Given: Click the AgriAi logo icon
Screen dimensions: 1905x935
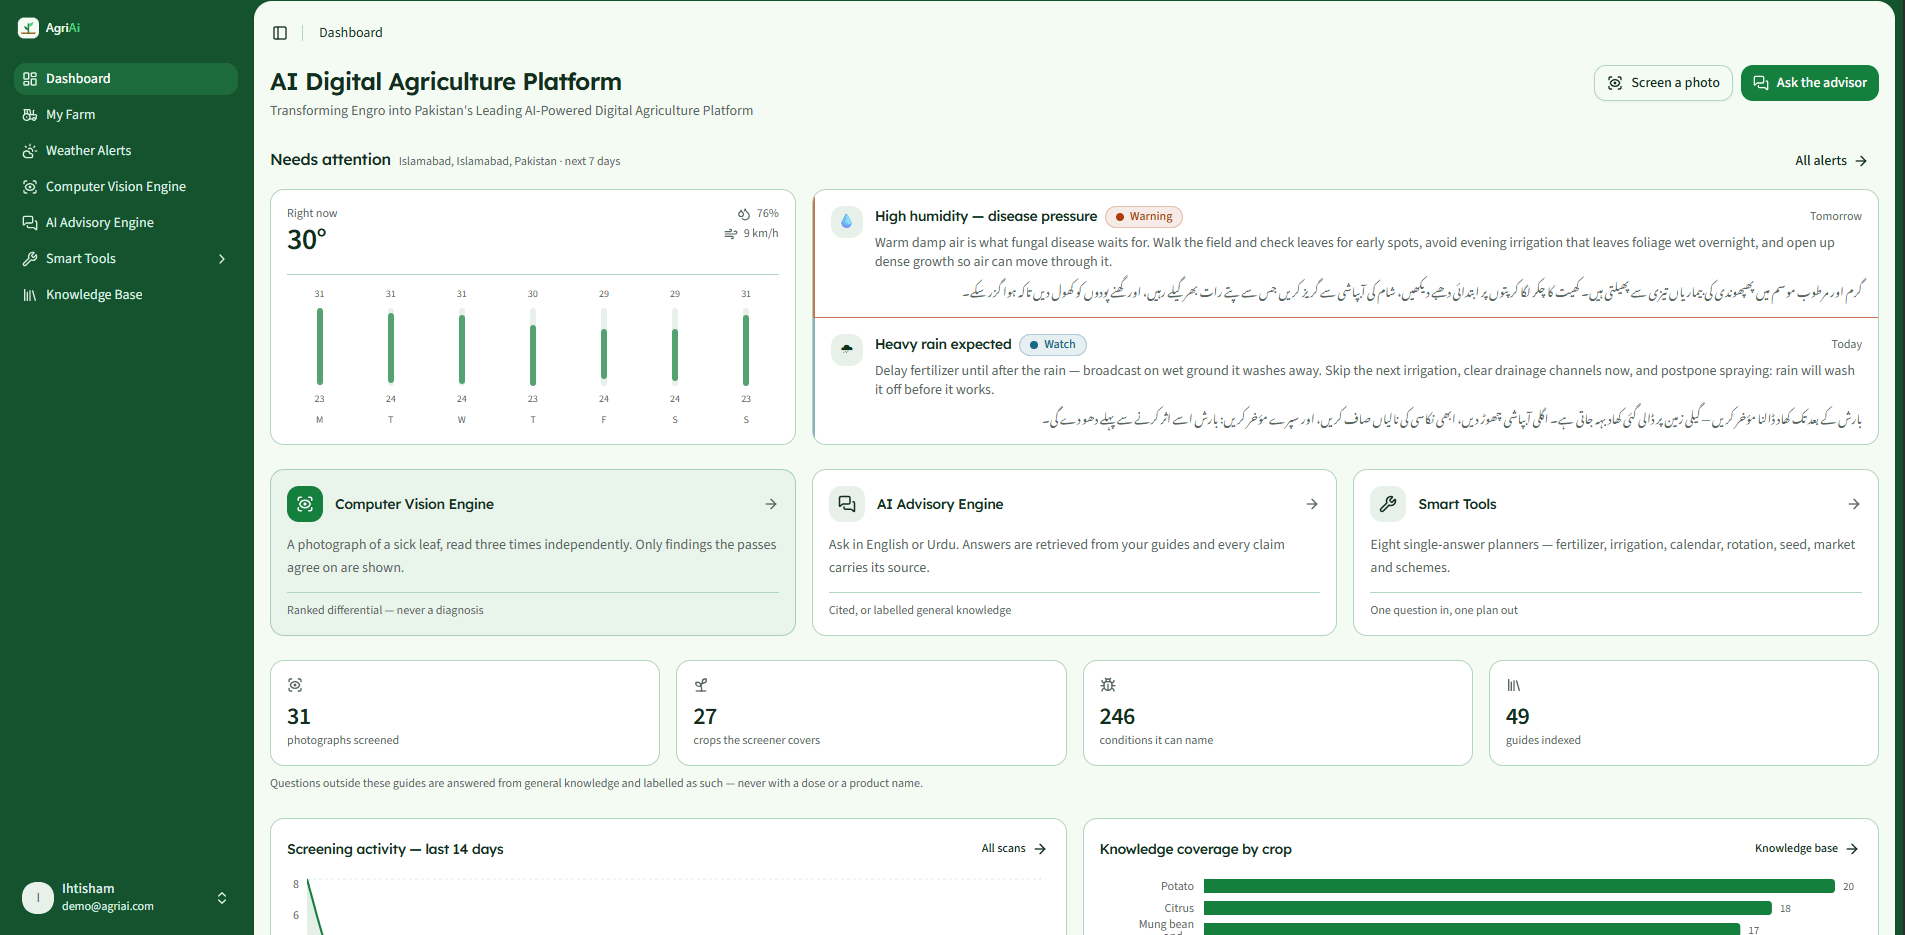Looking at the screenshot, I should pyautogui.click(x=28, y=28).
